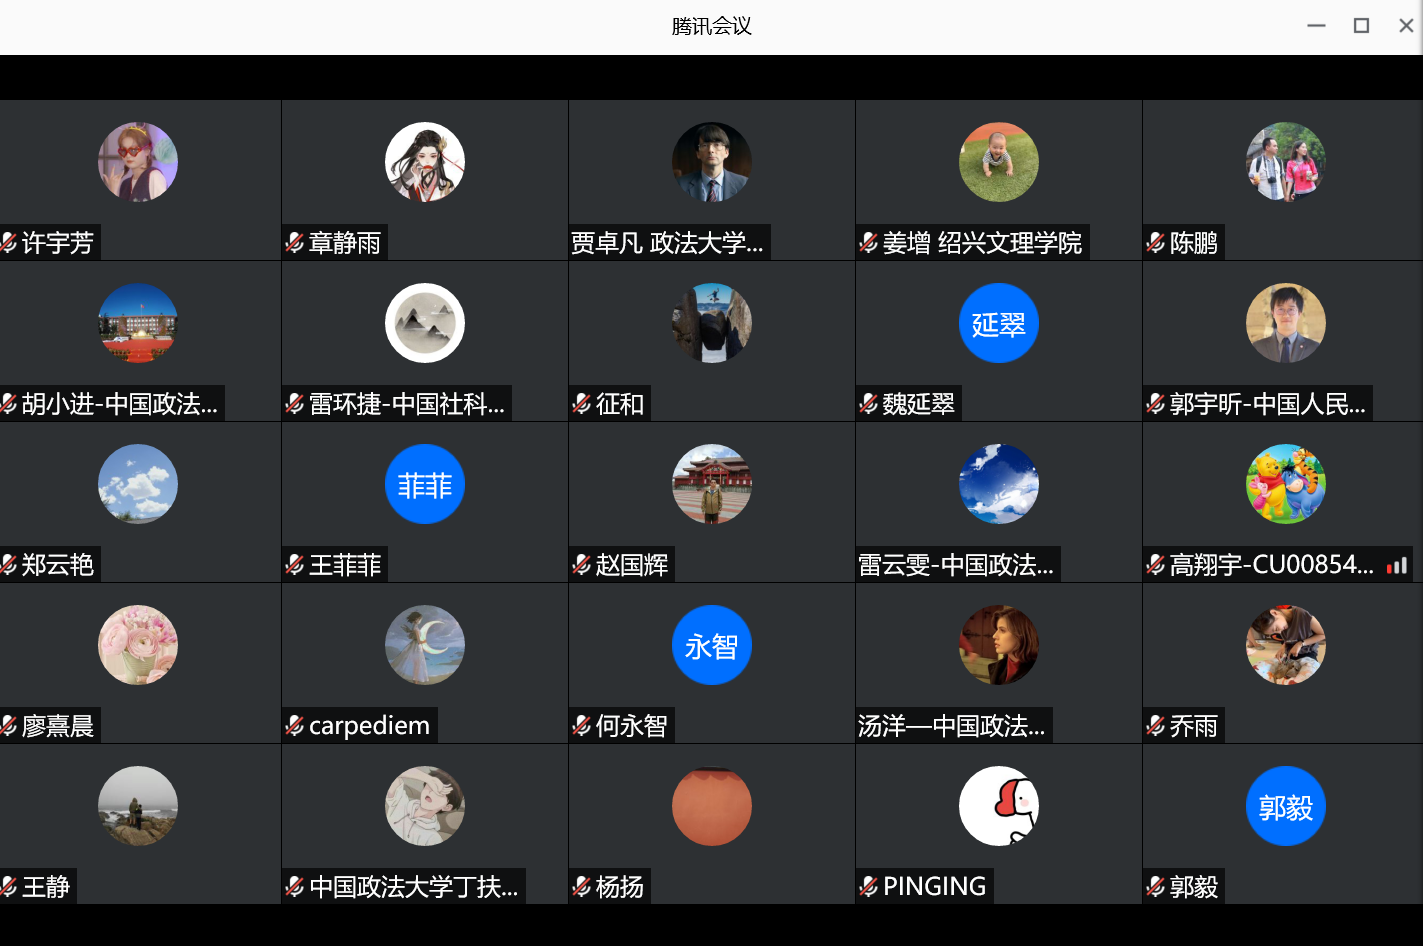Maximize the 腾讯会议 window
The height and width of the screenshot is (946, 1423).
1361,26
